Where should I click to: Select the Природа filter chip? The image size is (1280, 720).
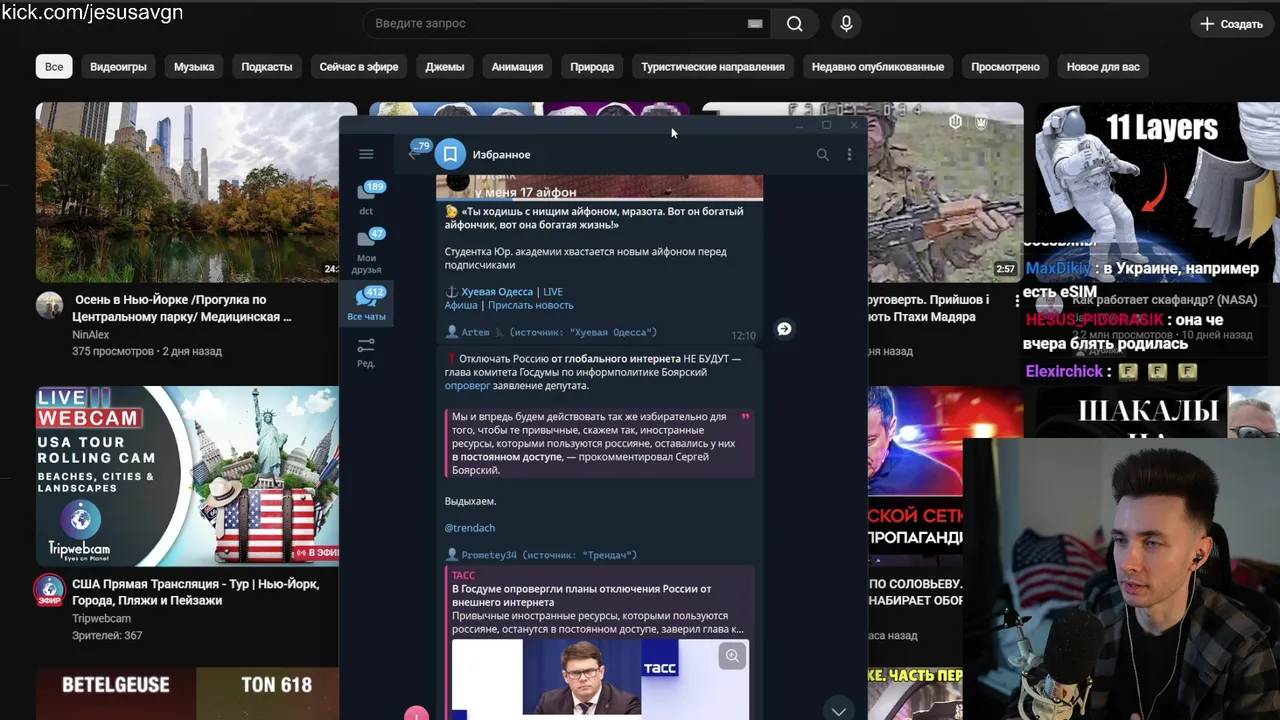(592, 67)
